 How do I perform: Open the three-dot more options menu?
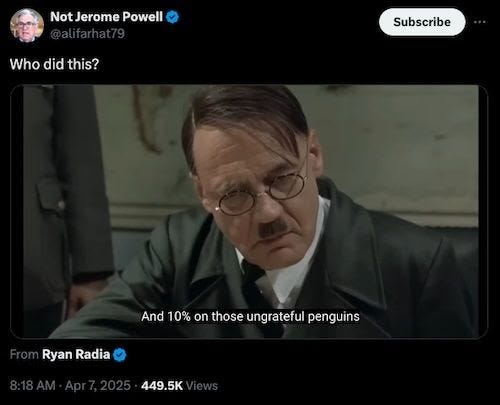pyautogui.click(x=480, y=22)
